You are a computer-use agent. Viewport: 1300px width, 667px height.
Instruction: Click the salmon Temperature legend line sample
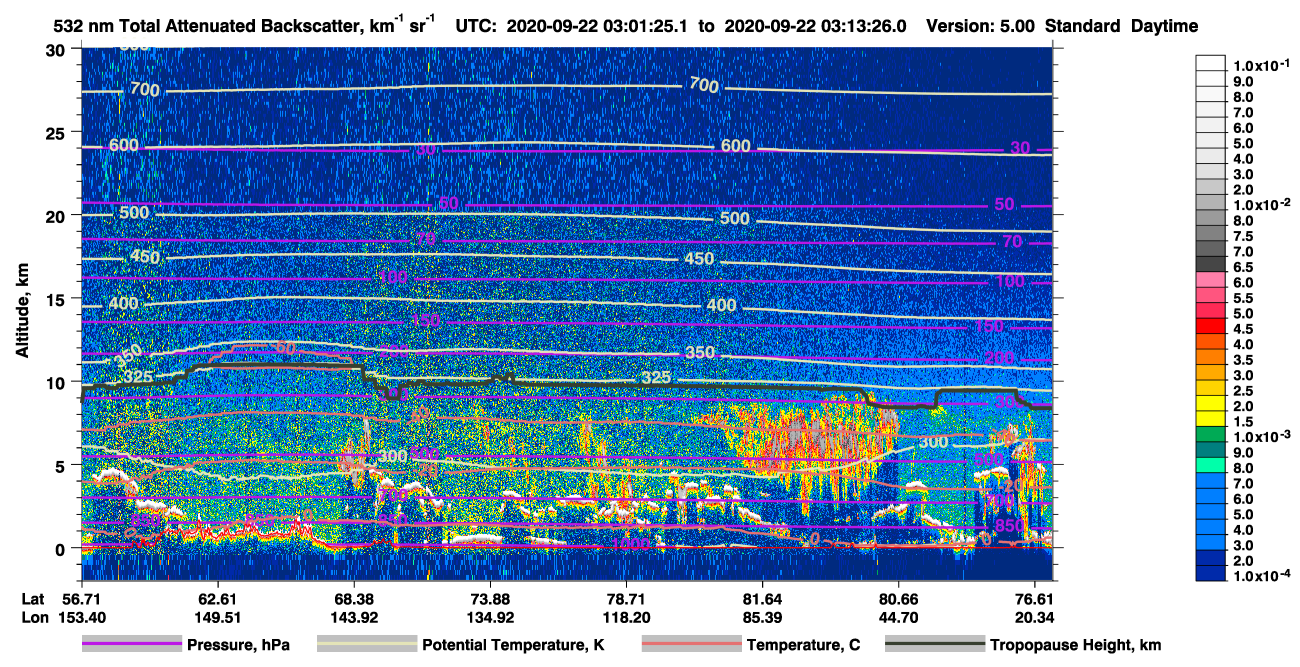coord(692,645)
